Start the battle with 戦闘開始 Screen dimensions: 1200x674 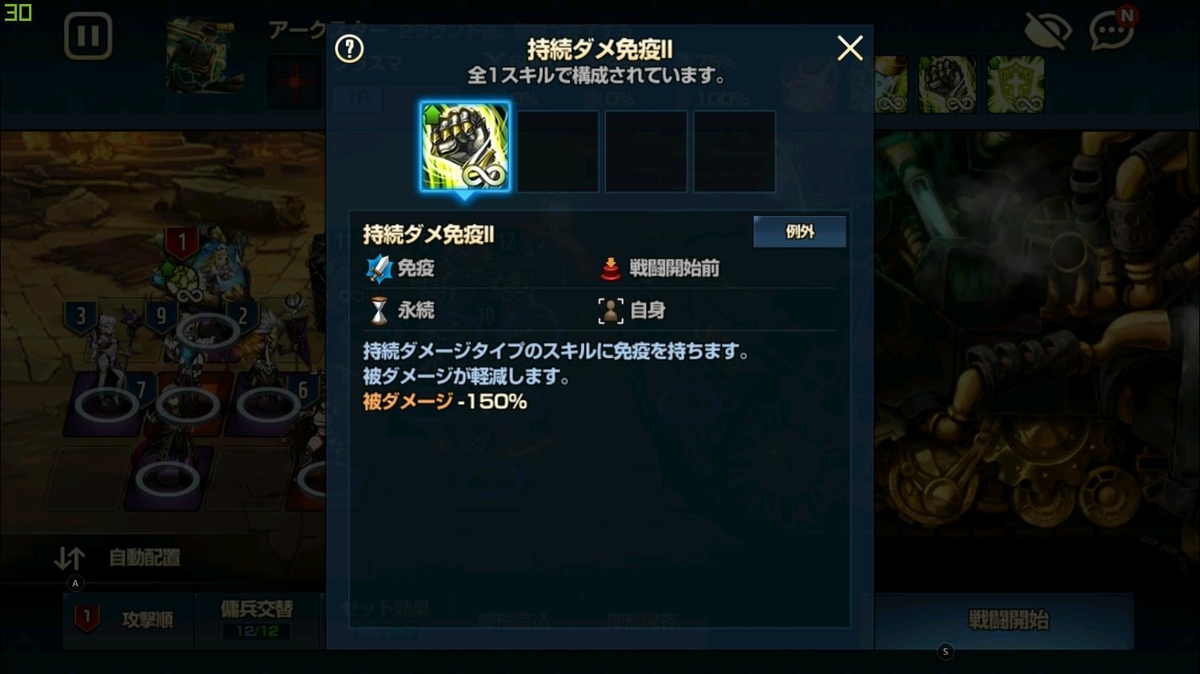tap(1007, 621)
